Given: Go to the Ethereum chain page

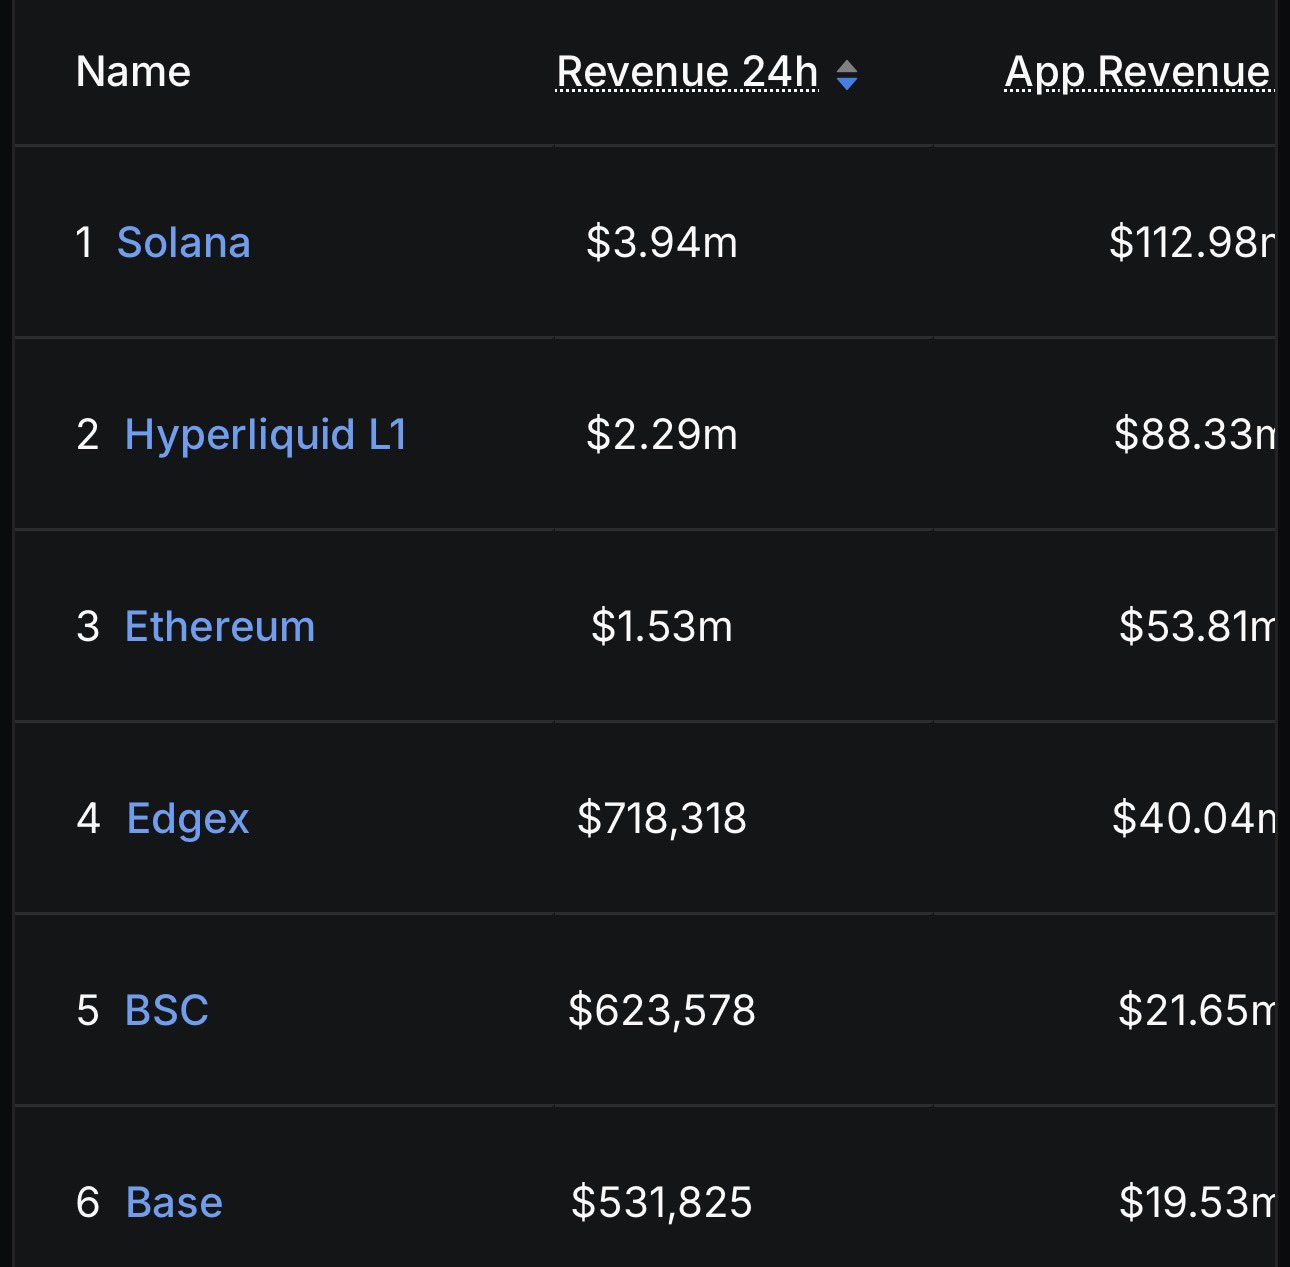Looking at the screenshot, I should click(219, 627).
